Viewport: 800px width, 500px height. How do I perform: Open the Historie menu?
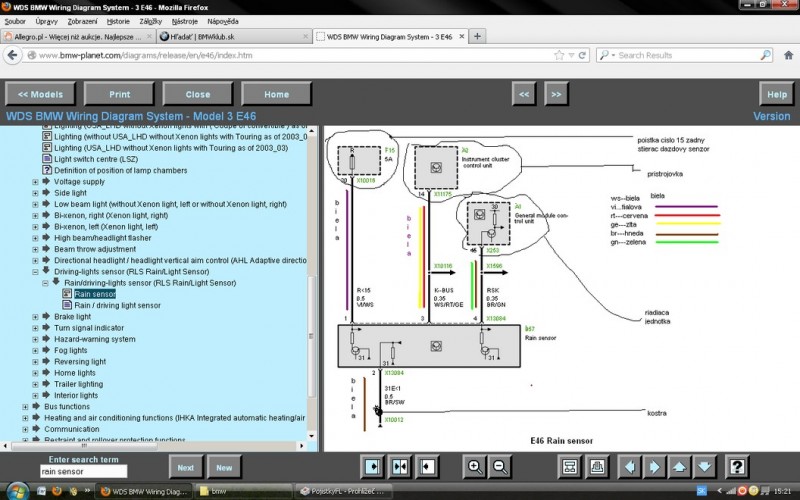[x=118, y=21]
